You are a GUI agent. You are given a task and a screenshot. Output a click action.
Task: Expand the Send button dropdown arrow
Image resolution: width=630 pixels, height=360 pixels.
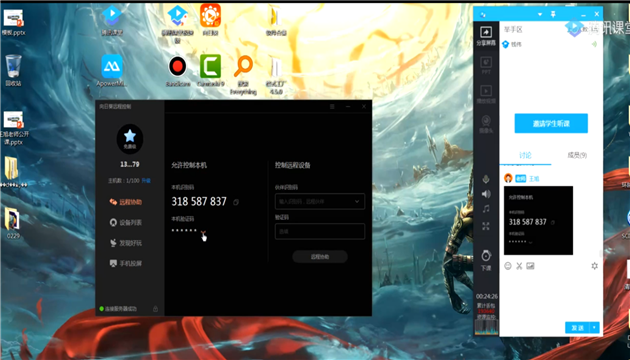[x=594, y=328]
